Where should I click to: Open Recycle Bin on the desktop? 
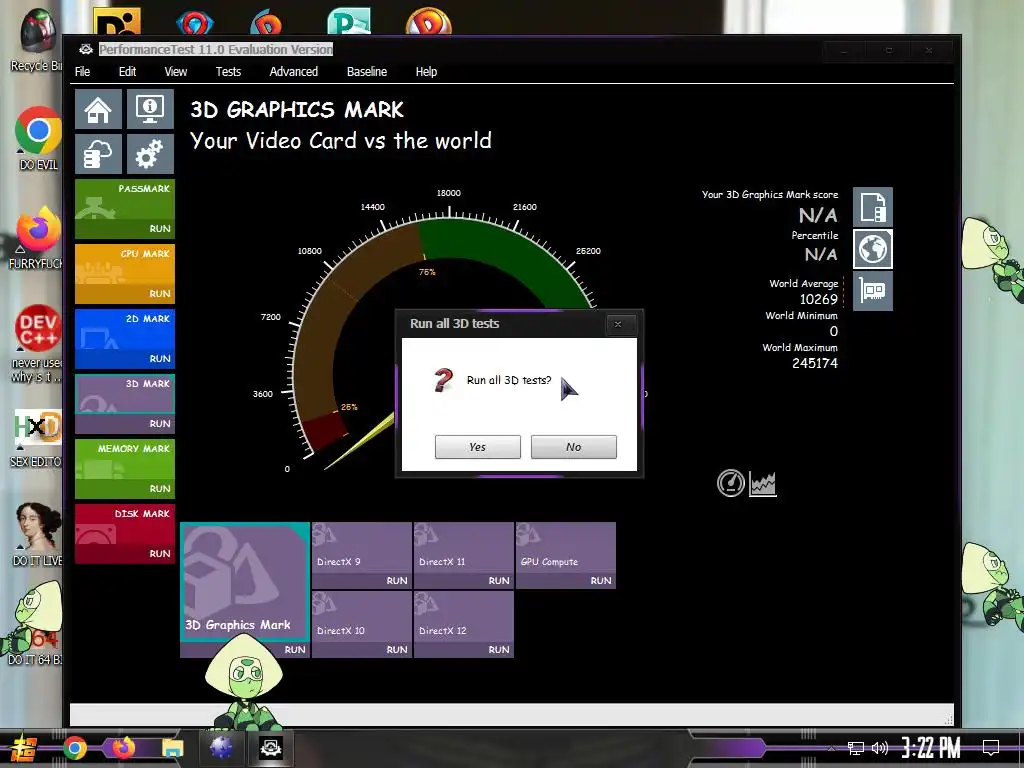pos(37,40)
